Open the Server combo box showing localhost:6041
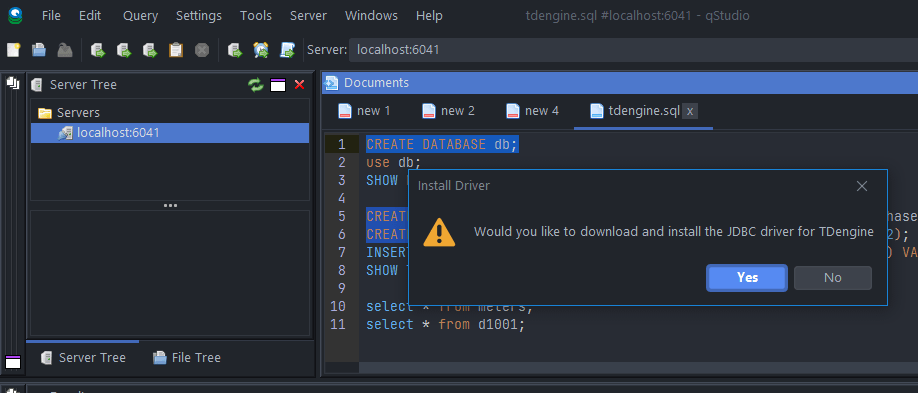The image size is (918, 393). coord(633,50)
